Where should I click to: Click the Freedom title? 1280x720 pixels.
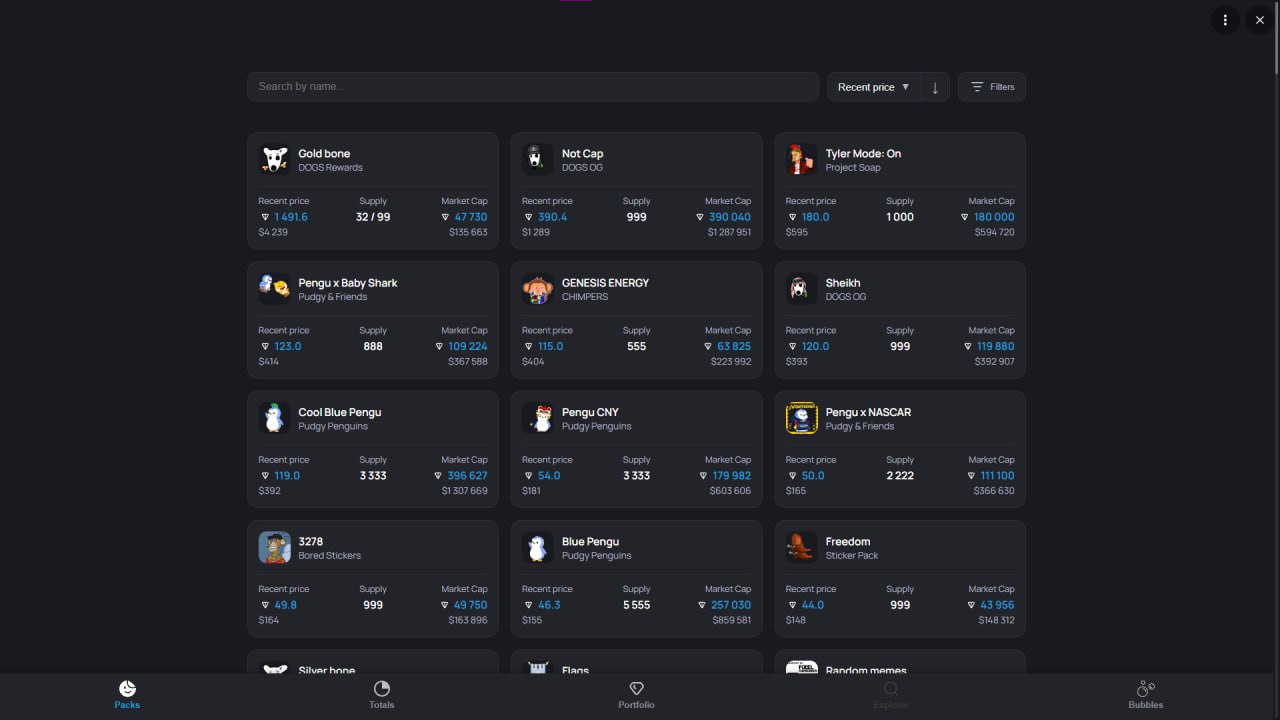(x=848, y=542)
